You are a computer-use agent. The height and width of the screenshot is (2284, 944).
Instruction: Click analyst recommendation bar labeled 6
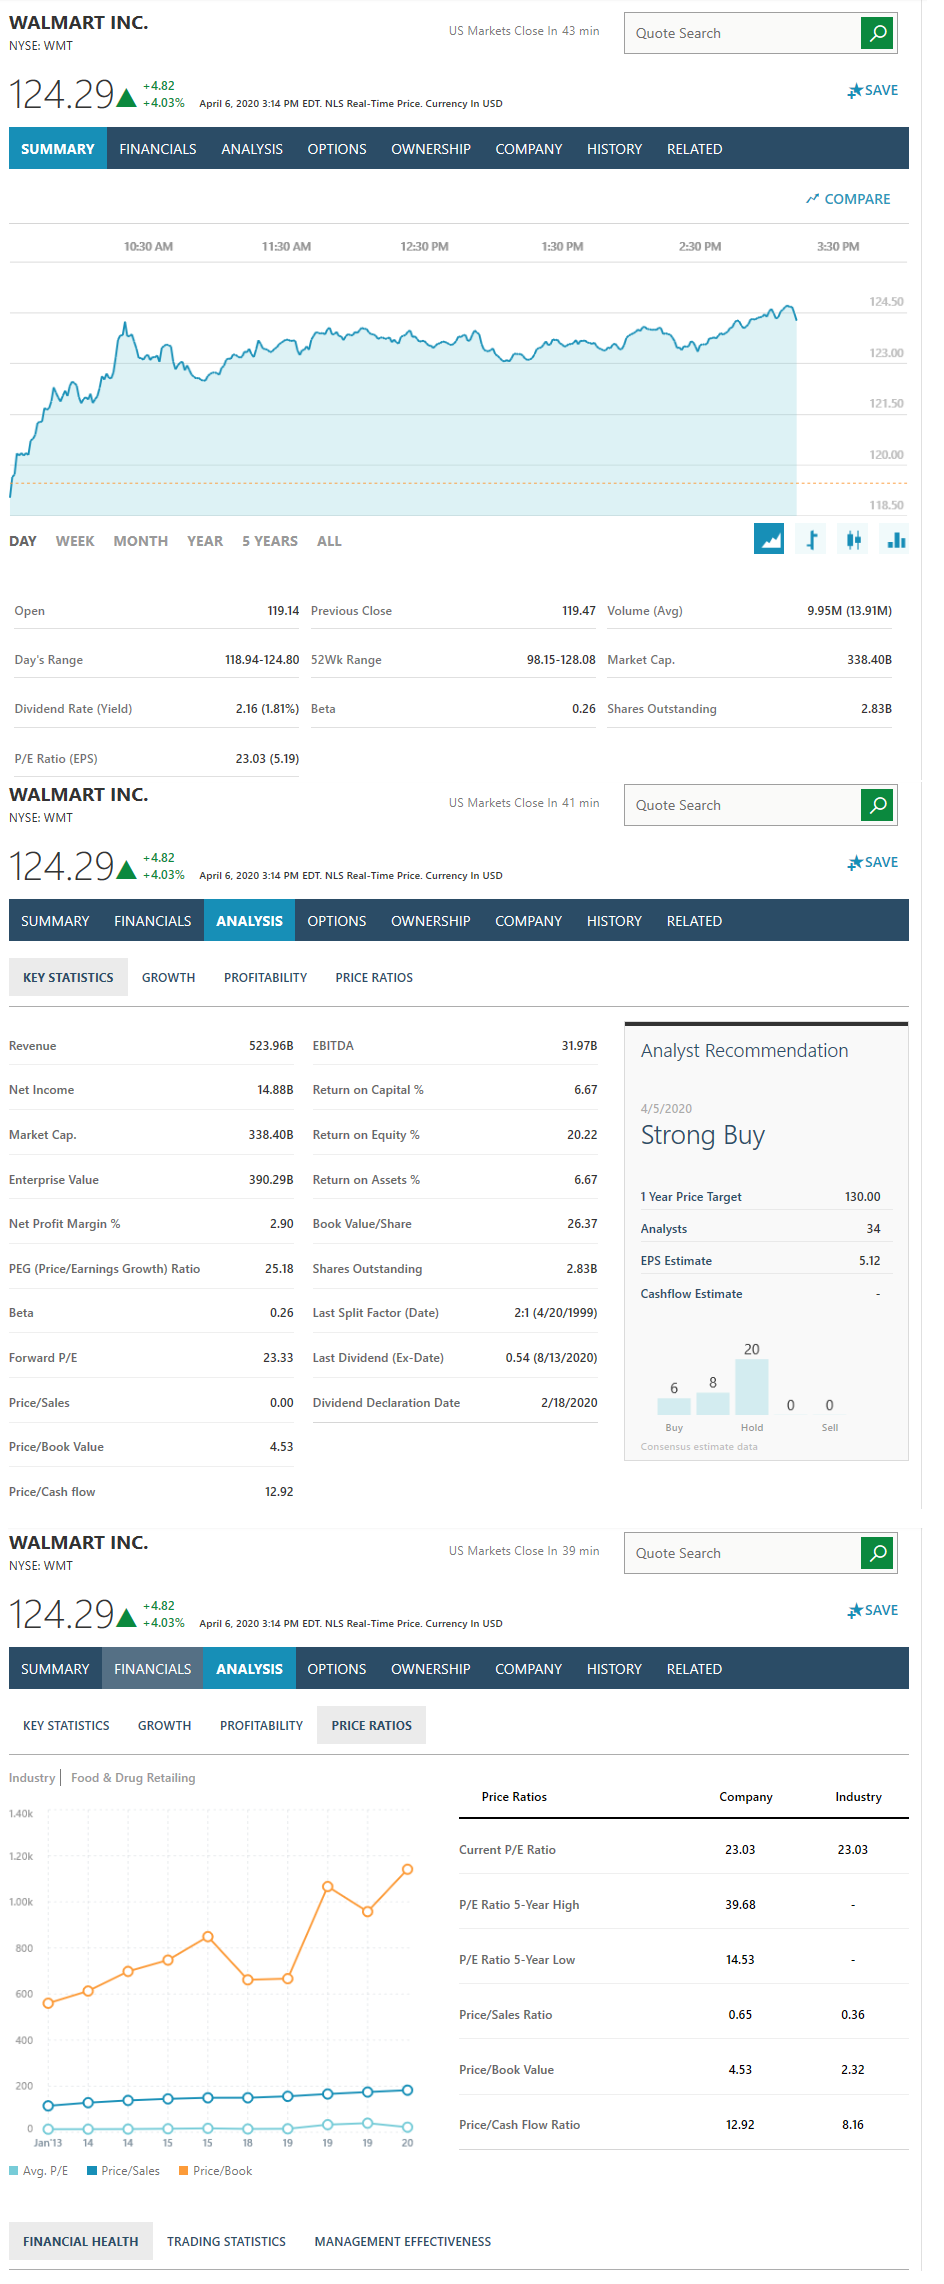coord(674,1406)
